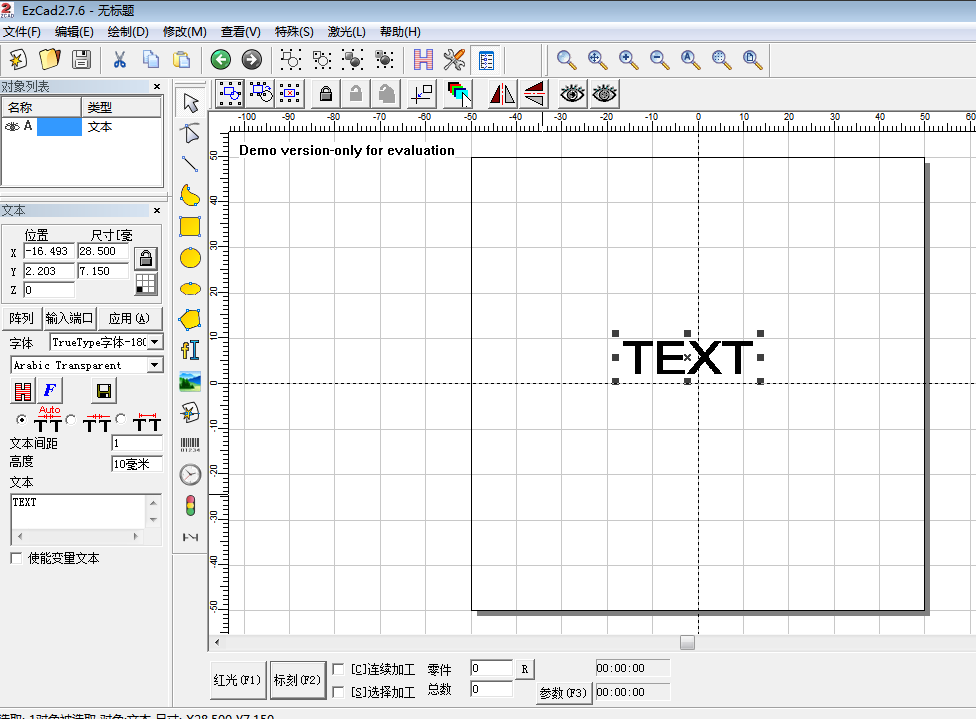Click the 应用(A) apply button
Screen dimensions: 976x719
click(x=129, y=319)
